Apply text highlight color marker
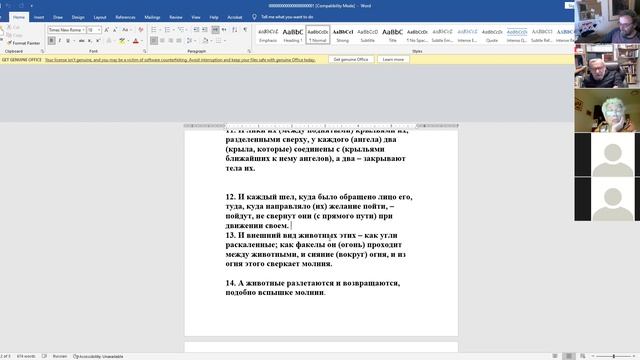Image resolution: width=640 pixels, height=360 pixels. (122, 40)
